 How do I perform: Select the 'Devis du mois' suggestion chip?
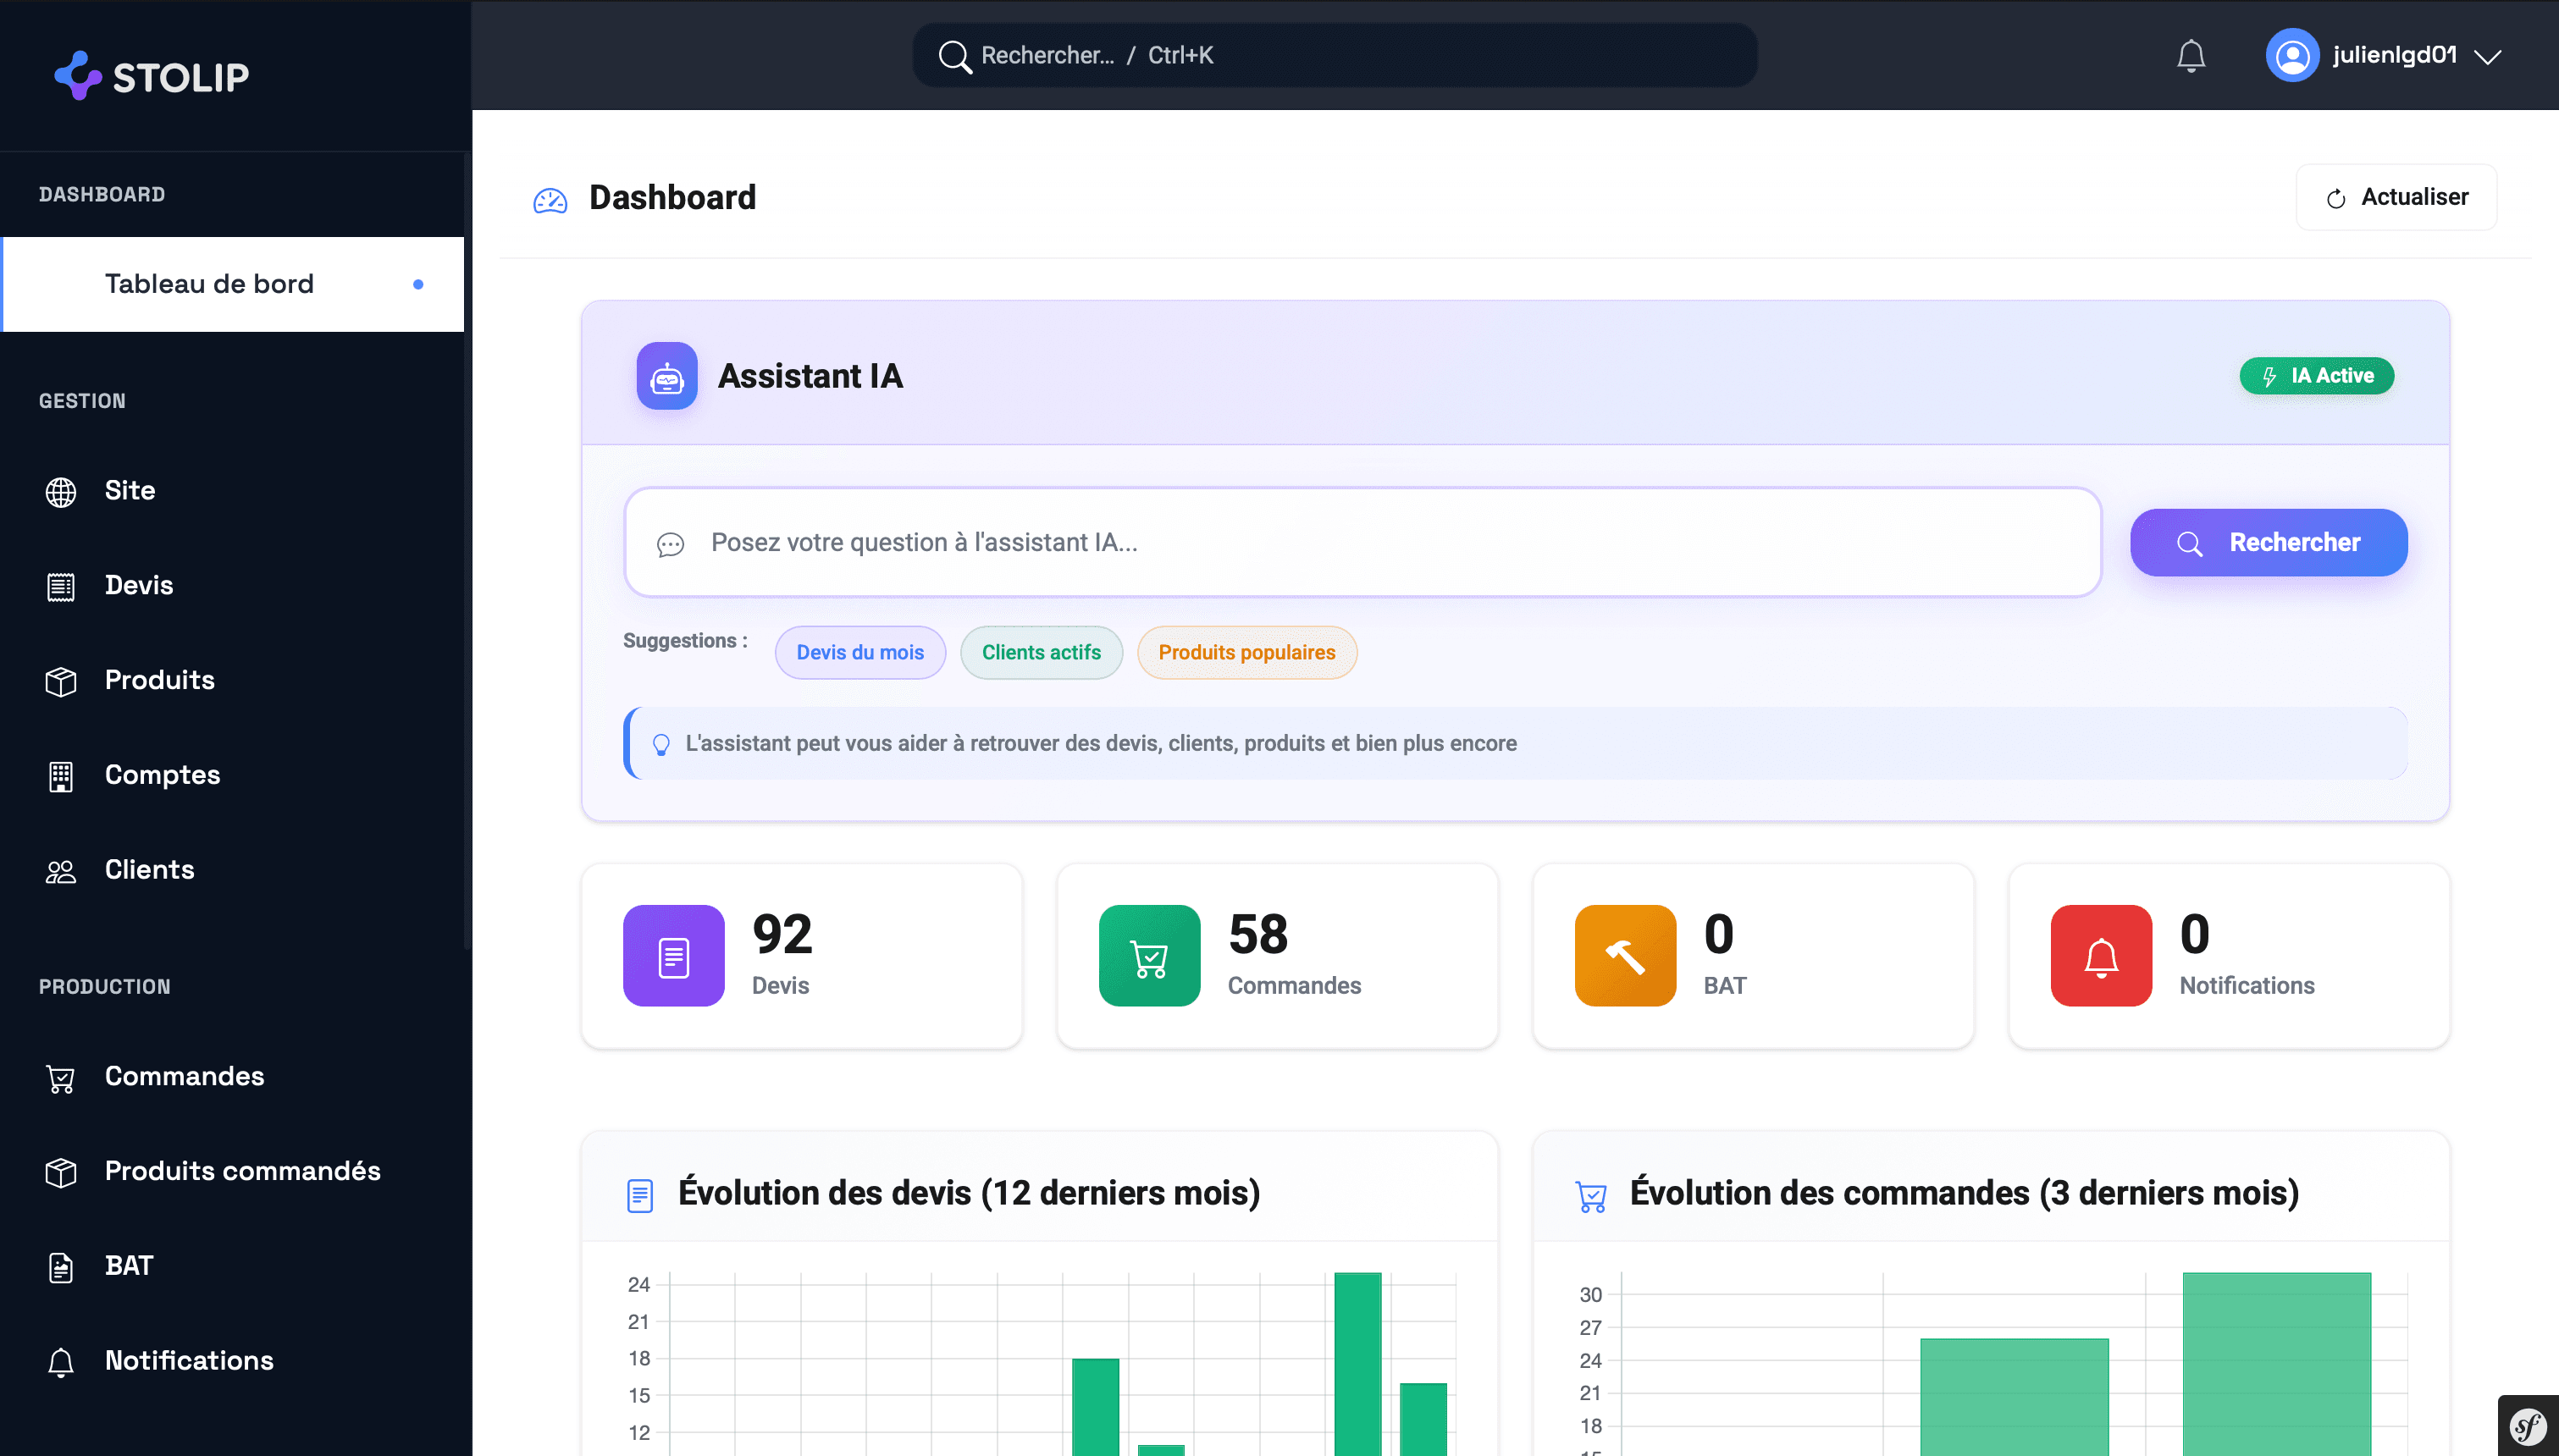pos(860,652)
